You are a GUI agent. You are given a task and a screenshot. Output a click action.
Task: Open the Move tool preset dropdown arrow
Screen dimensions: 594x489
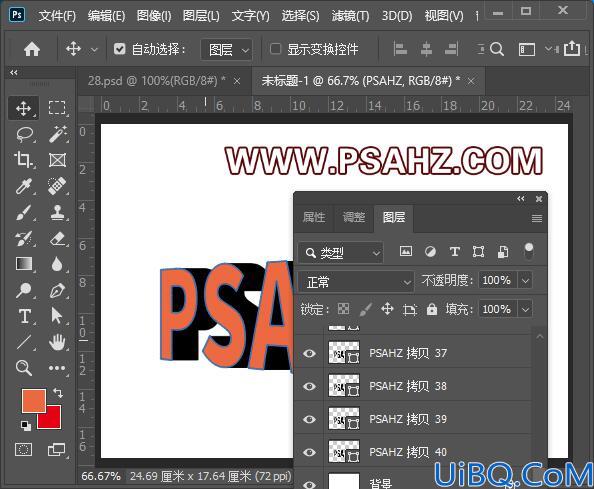coord(94,50)
